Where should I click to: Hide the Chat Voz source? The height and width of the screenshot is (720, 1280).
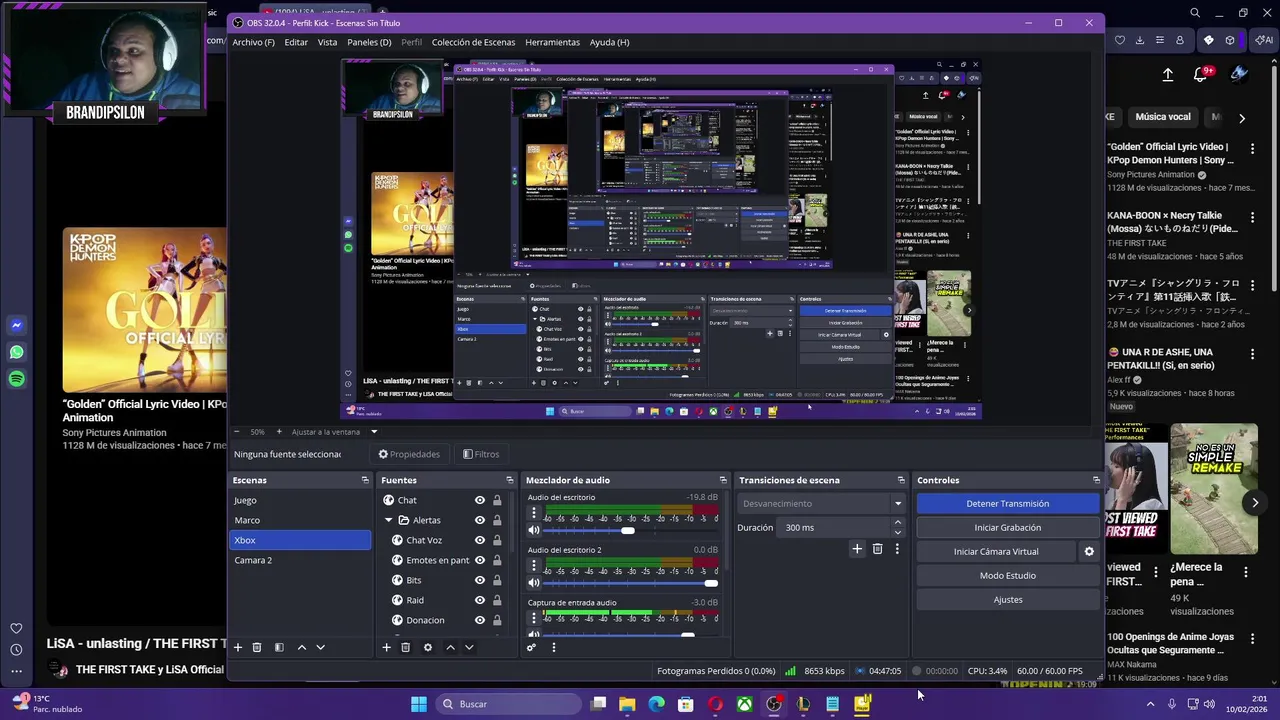point(480,540)
